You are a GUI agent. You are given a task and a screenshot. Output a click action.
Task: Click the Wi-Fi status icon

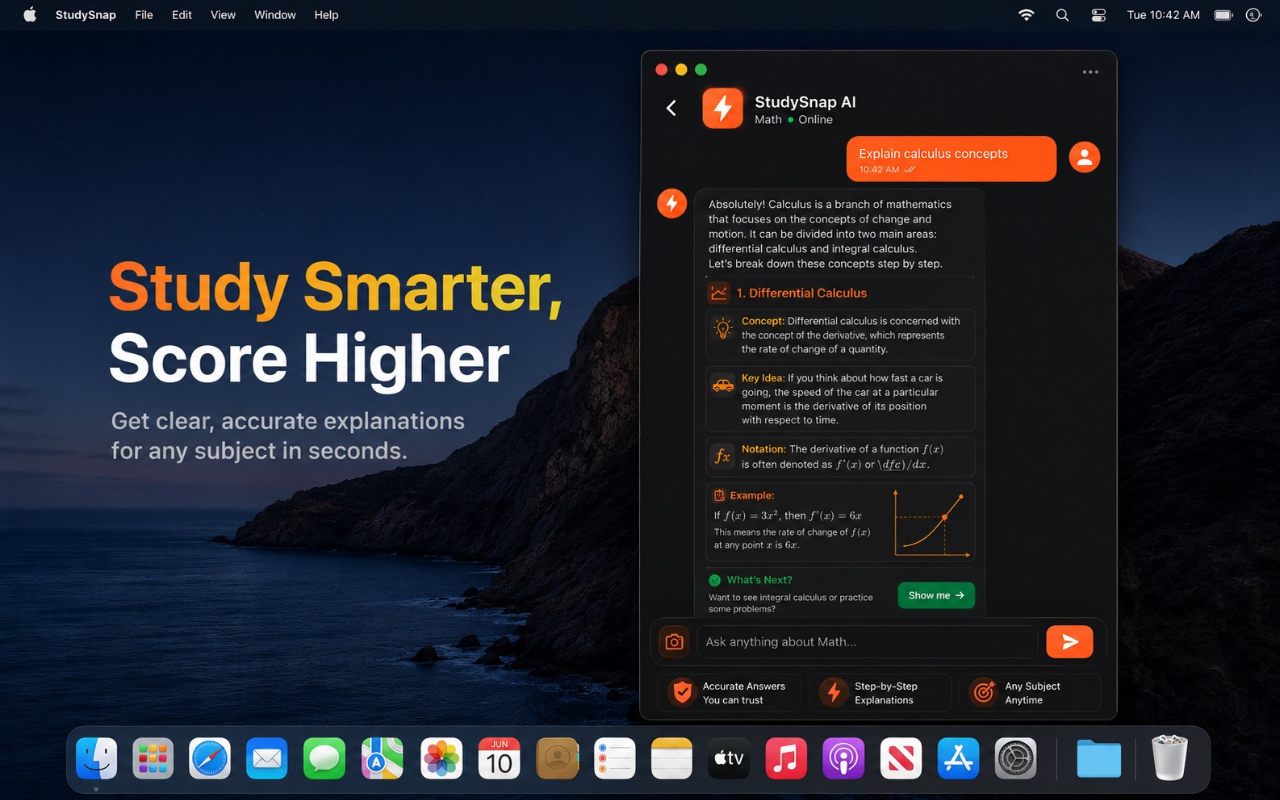tap(1026, 15)
